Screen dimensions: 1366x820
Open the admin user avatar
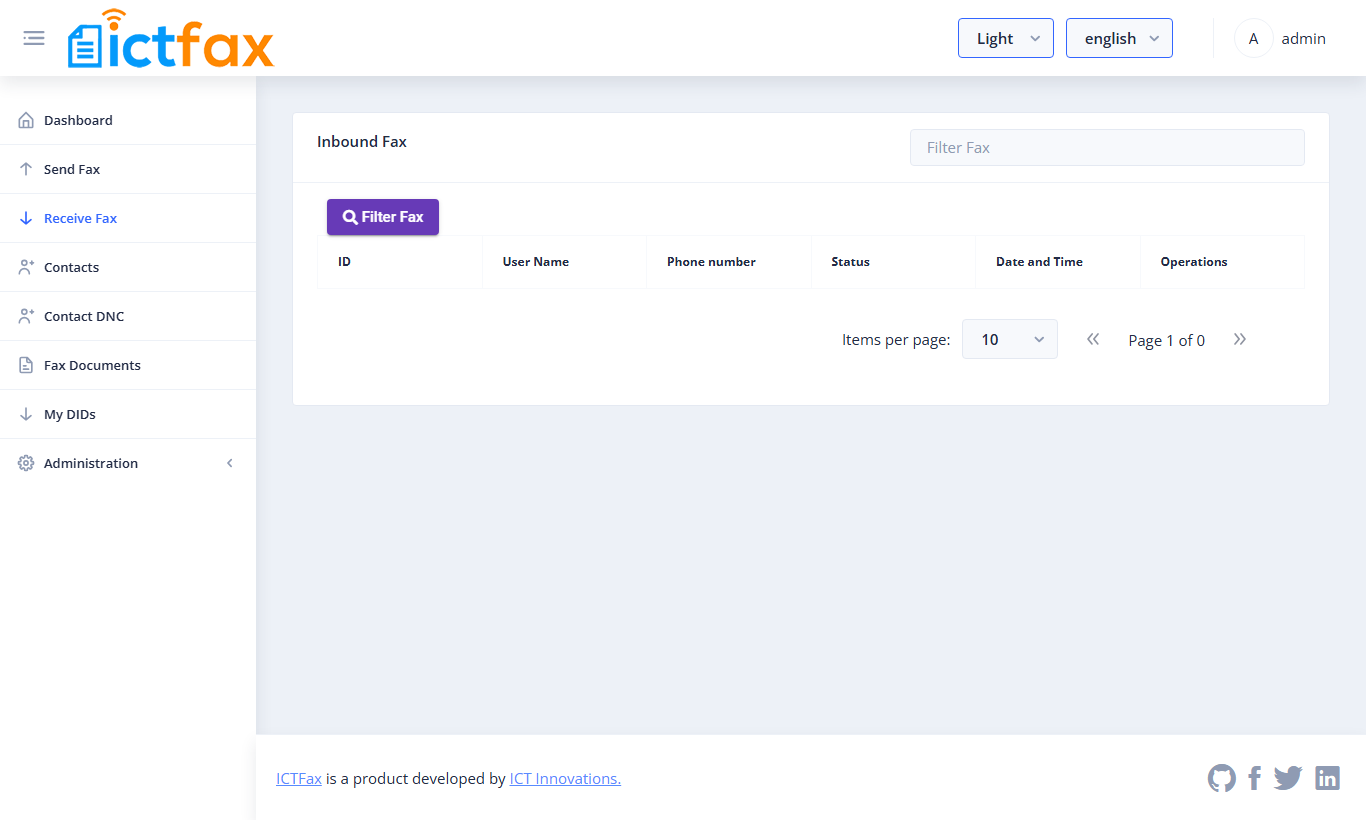click(1254, 39)
